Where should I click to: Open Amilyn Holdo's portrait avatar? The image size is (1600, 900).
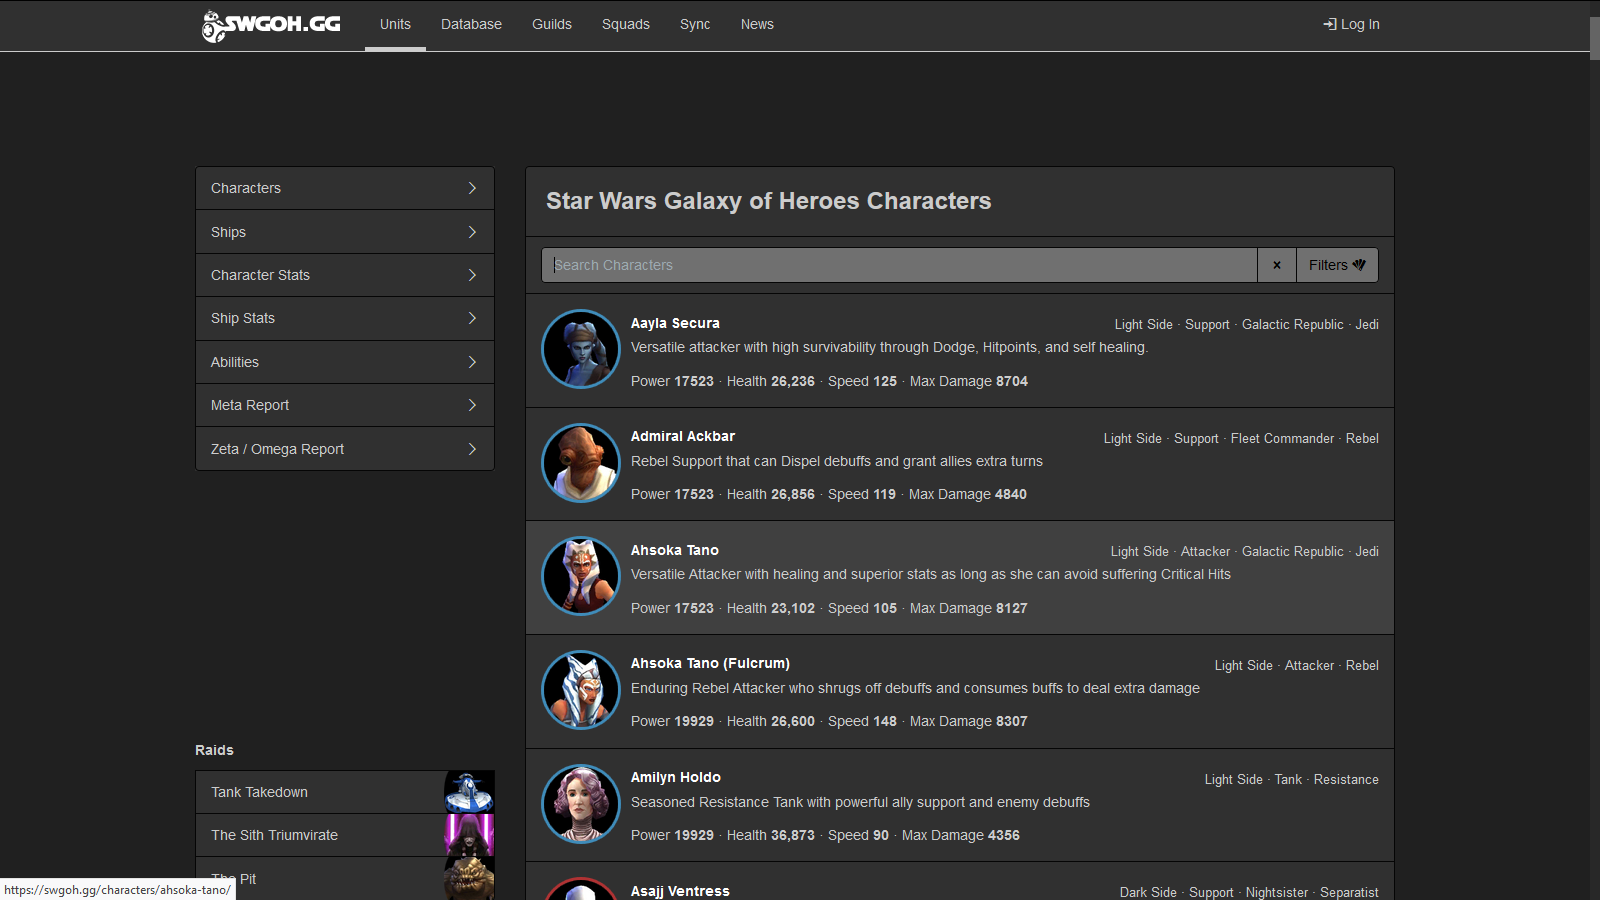click(x=581, y=804)
